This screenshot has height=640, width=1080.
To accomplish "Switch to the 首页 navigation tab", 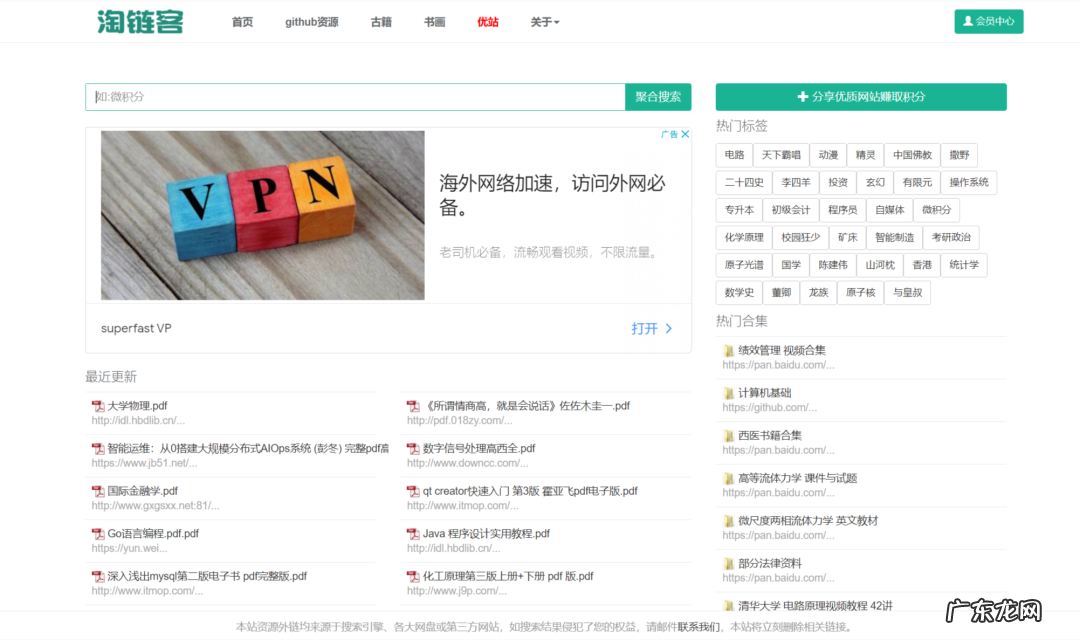I will coord(241,21).
